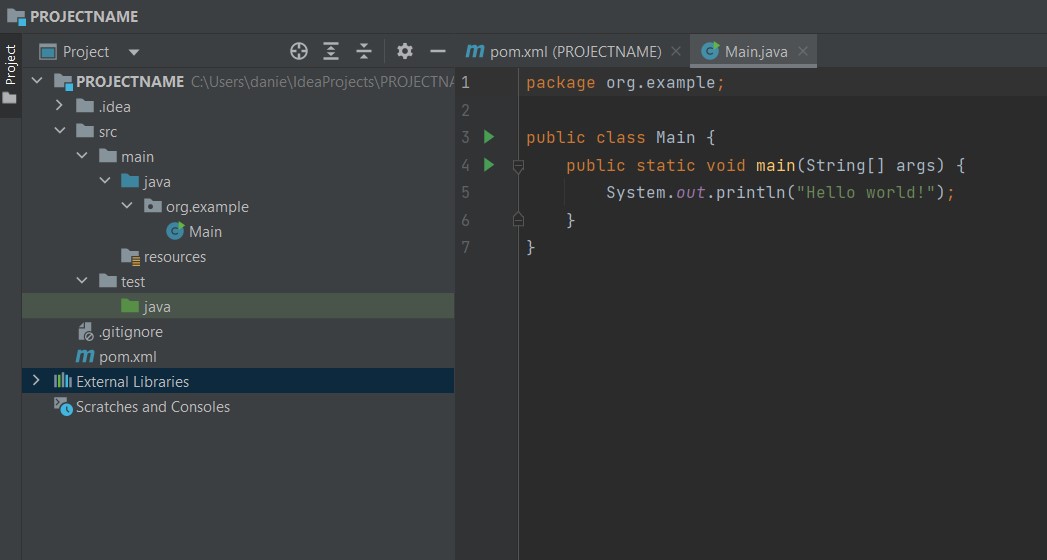Image resolution: width=1047 pixels, height=560 pixels.
Task: Fold the main method code block
Action: [518, 166]
